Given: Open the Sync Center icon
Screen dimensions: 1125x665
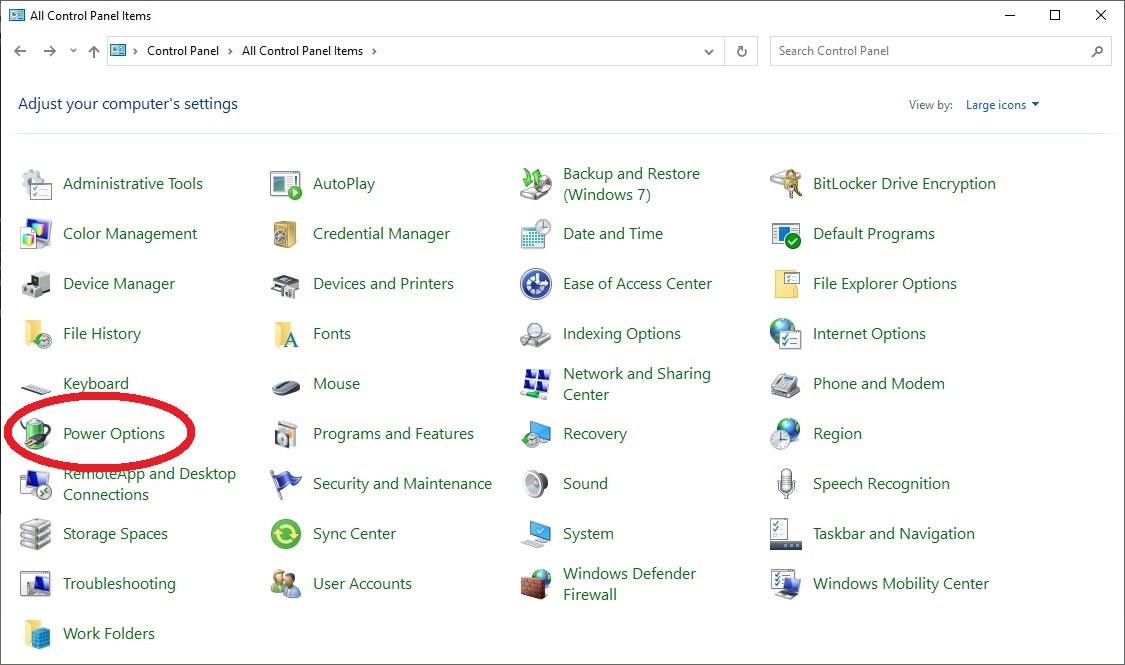Looking at the screenshot, I should pyautogui.click(x=286, y=534).
